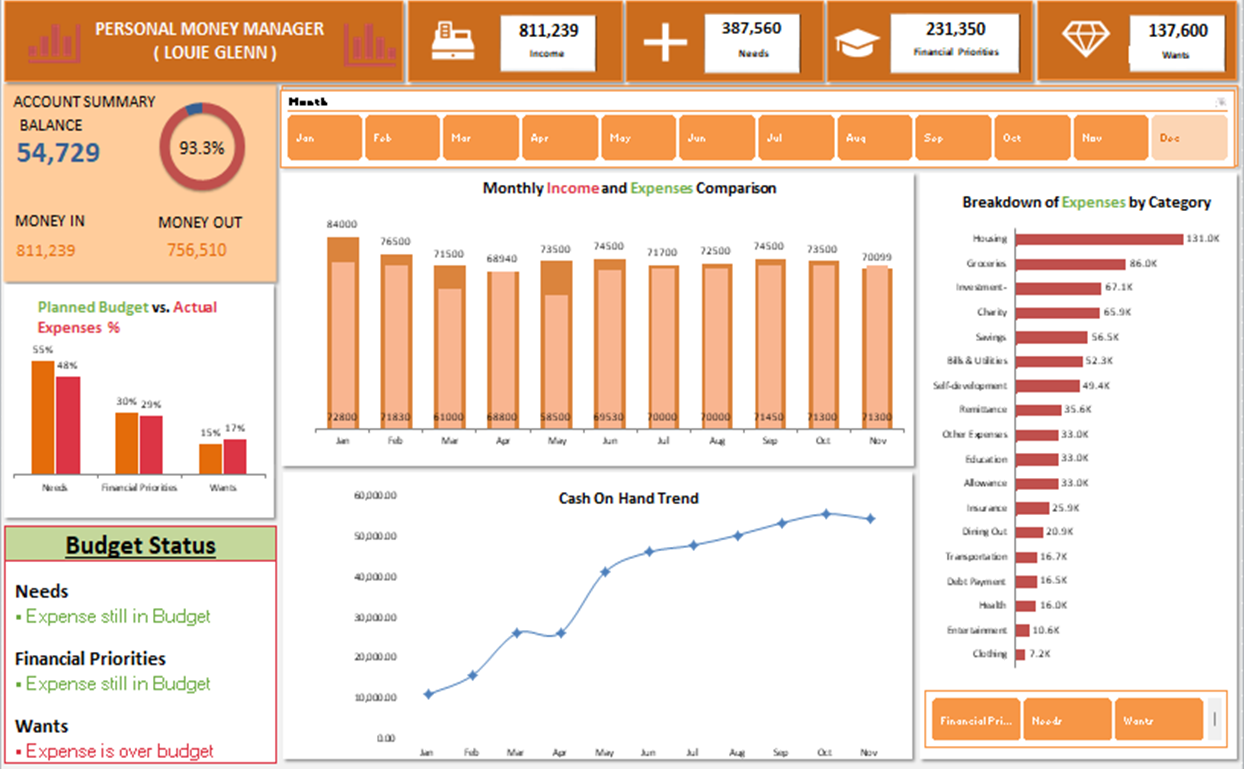Click the 93.3% donut progress gauge
This screenshot has height=769, width=1244.
click(201, 148)
